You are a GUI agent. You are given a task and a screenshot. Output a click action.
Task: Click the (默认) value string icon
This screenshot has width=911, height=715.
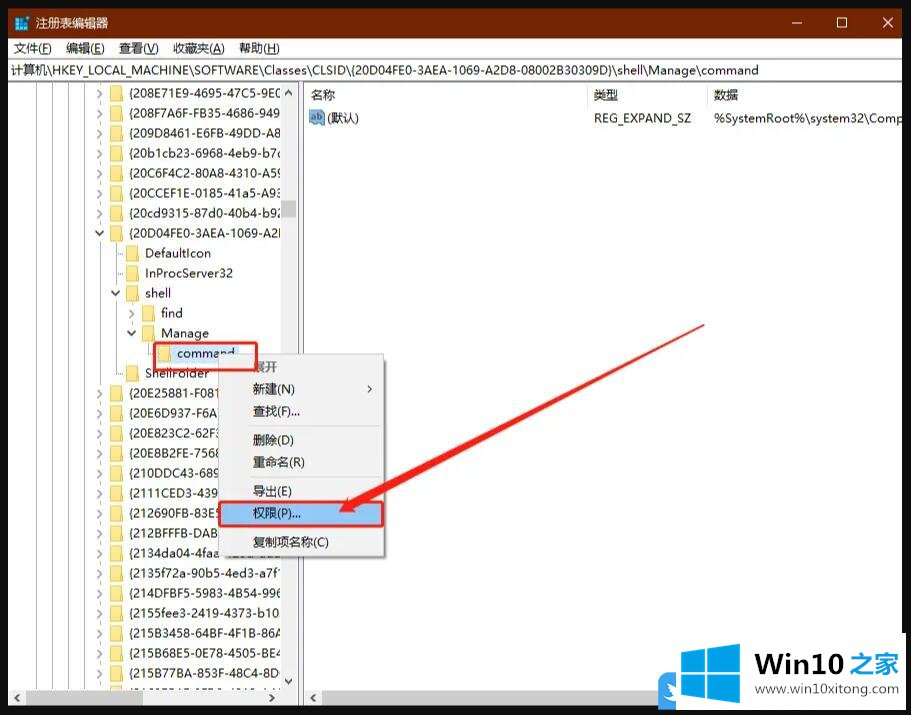tap(317, 118)
